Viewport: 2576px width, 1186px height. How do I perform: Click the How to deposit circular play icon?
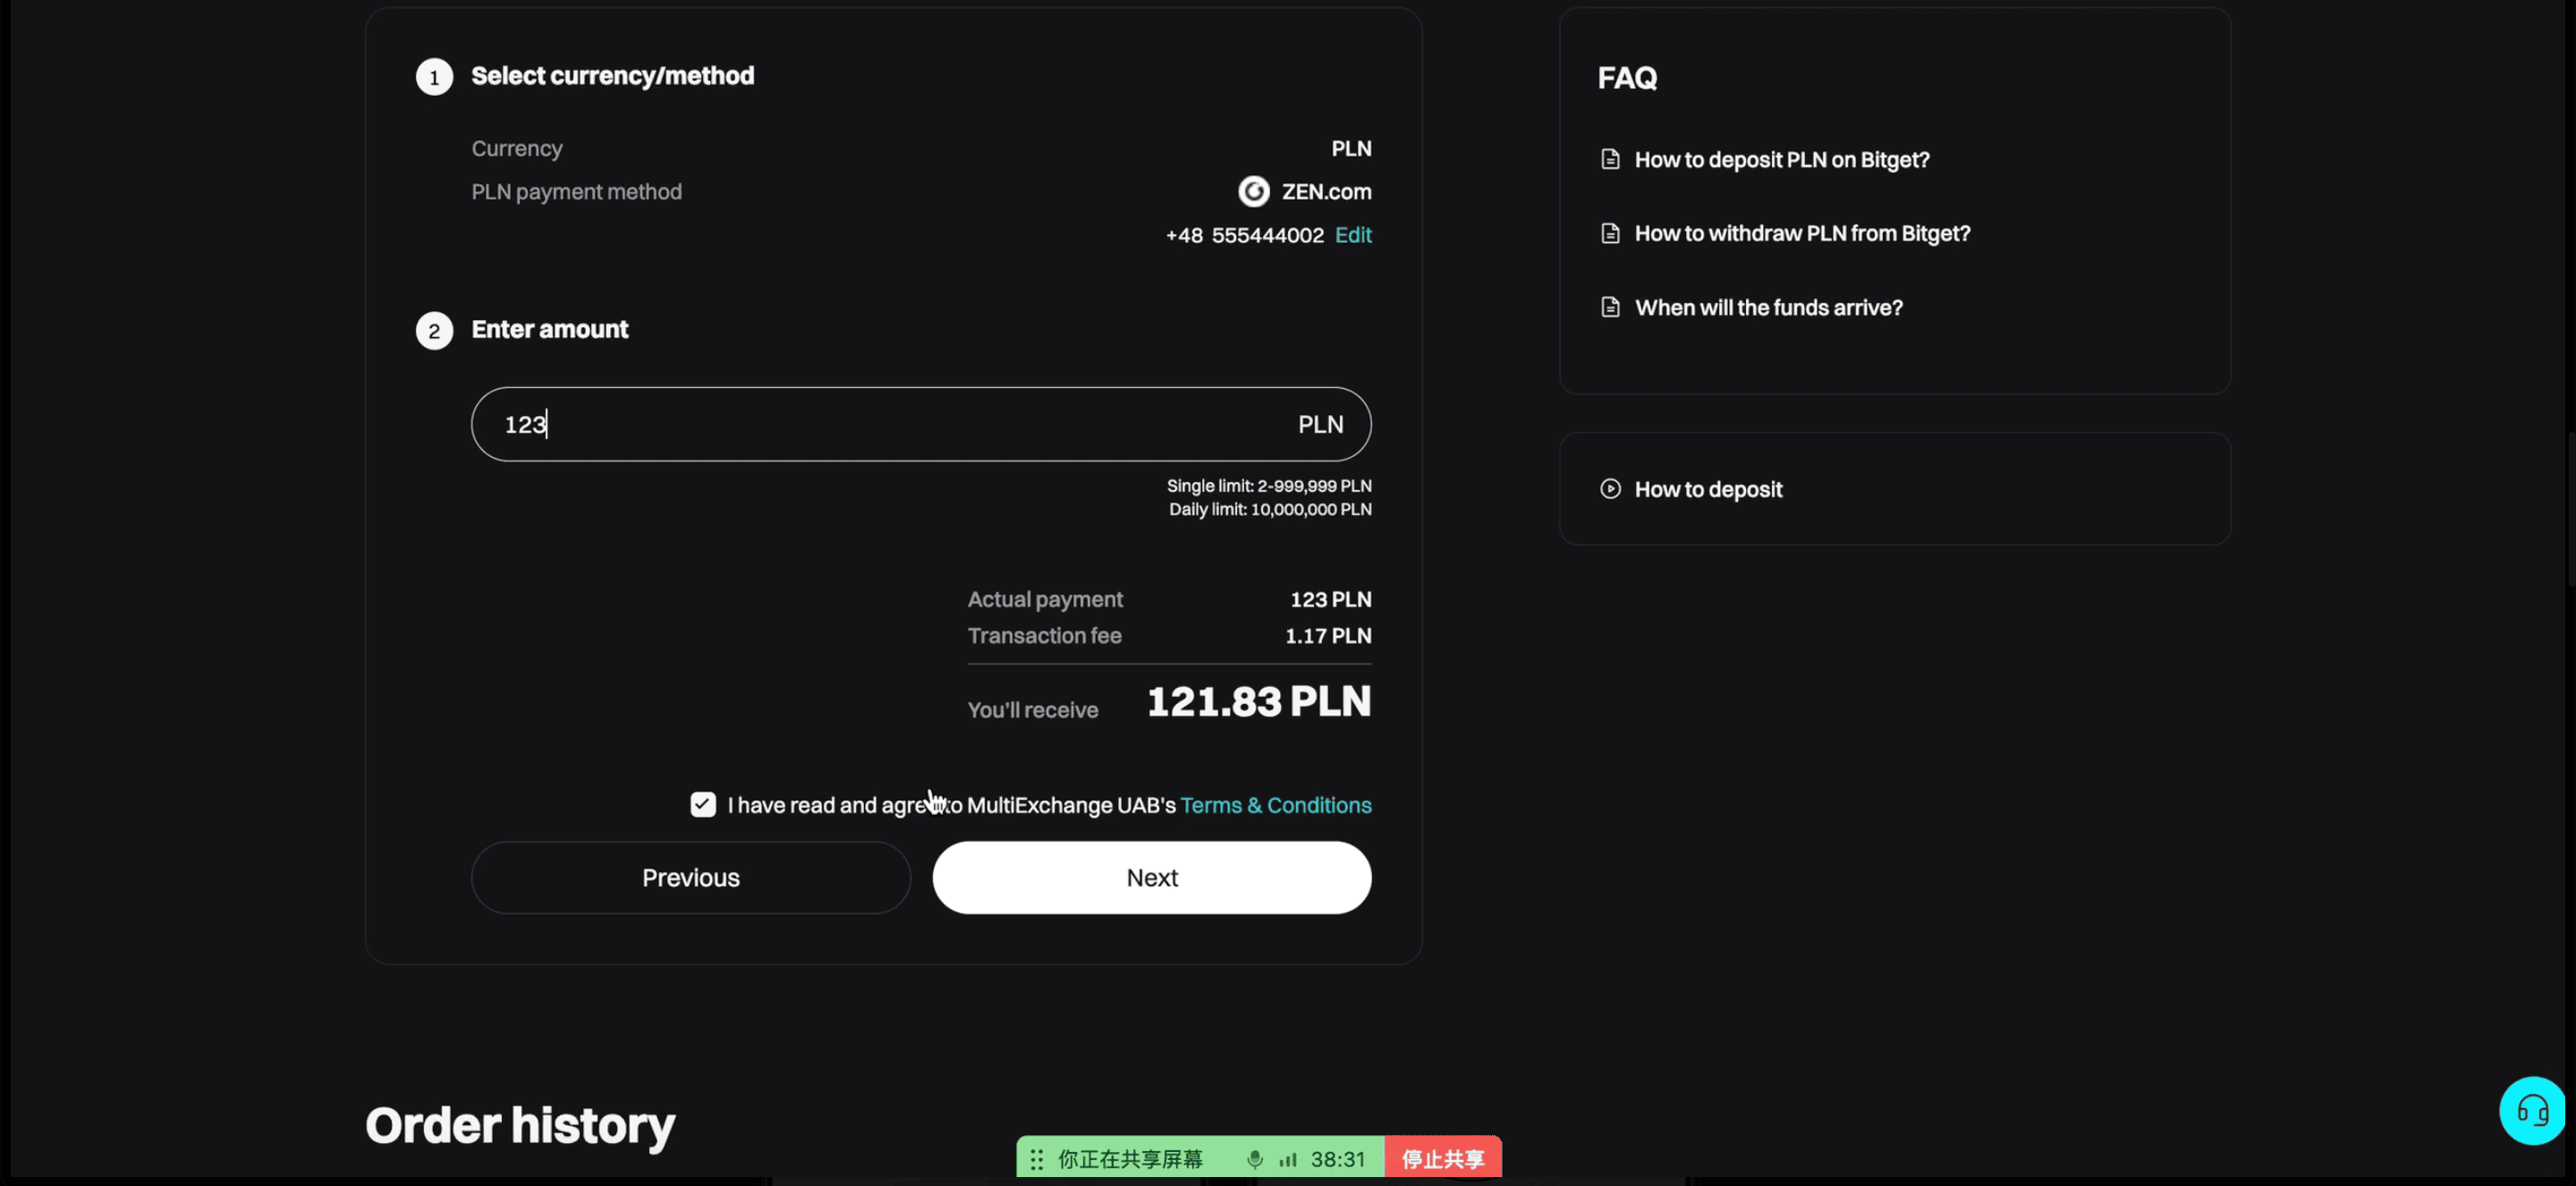coord(1612,489)
